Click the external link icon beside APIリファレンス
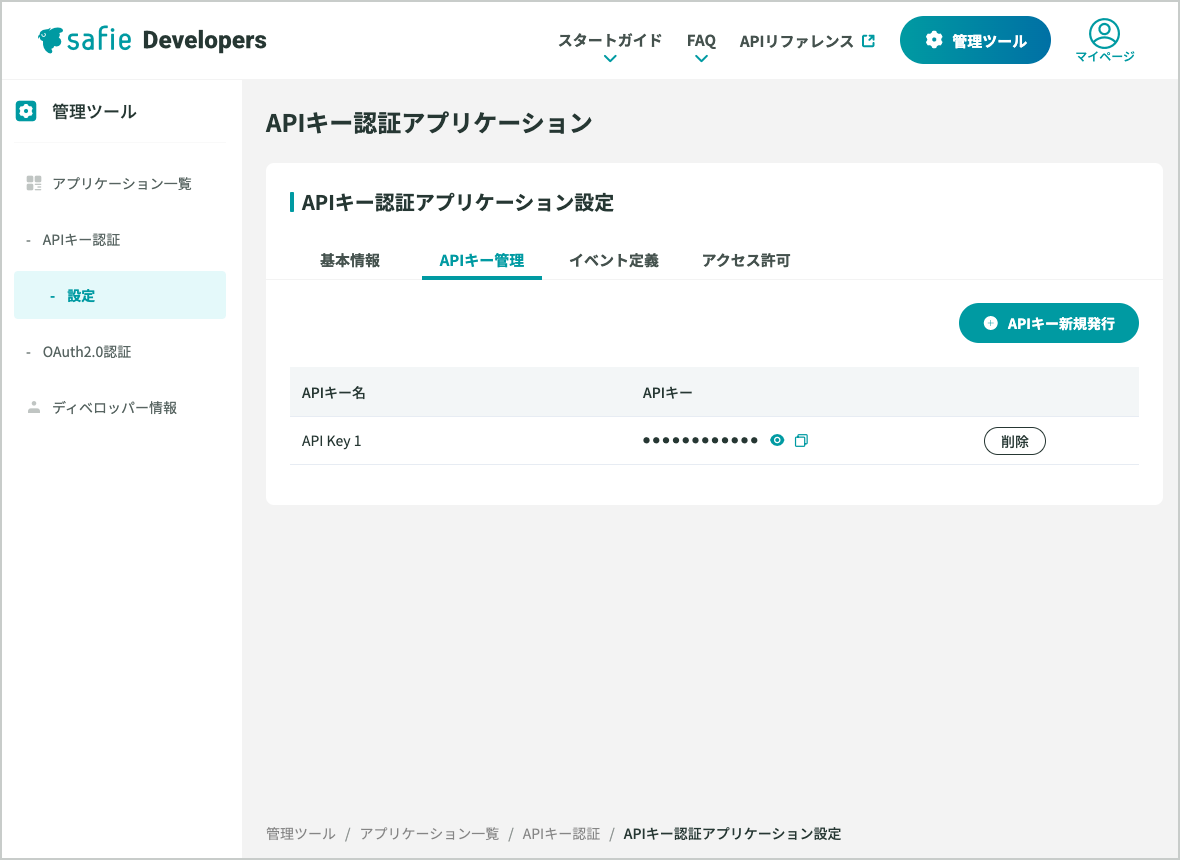This screenshot has height=860, width=1180. (x=868, y=41)
